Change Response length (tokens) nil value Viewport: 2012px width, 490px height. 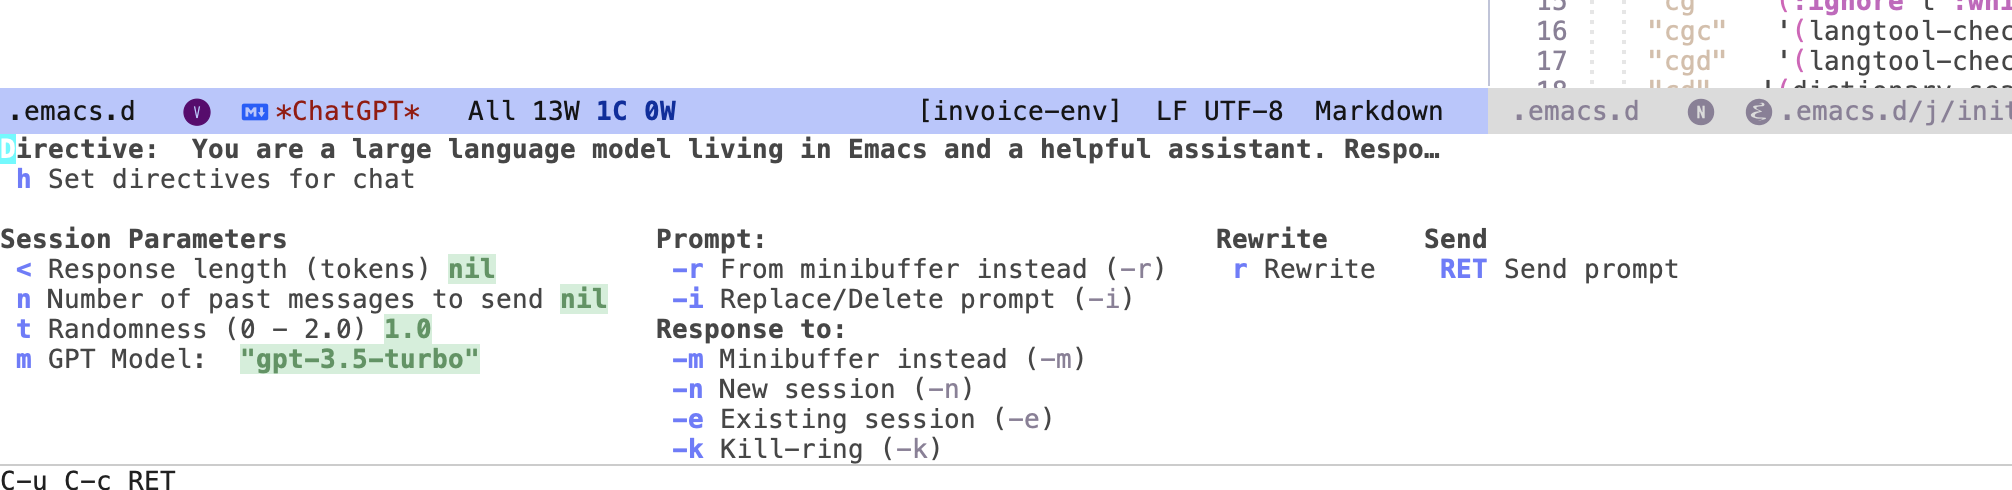(x=471, y=269)
